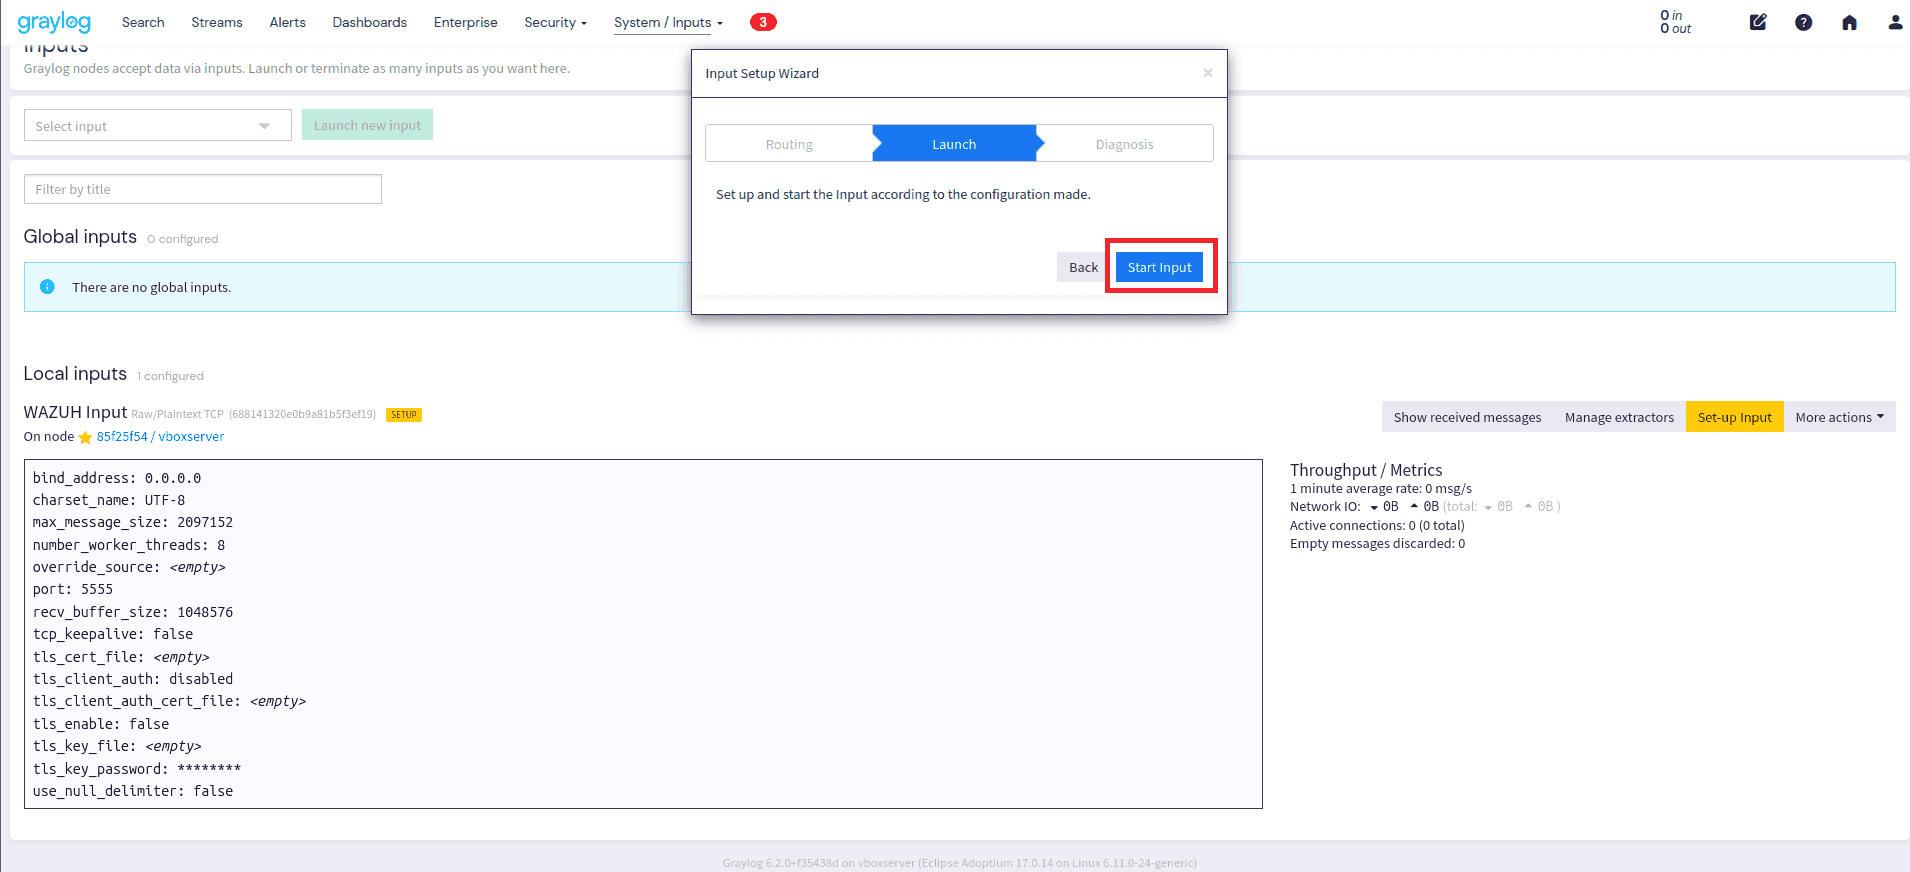Focus the Filter by title field
The image size is (1910, 872).
pyautogui.click(x=203, y=189)
